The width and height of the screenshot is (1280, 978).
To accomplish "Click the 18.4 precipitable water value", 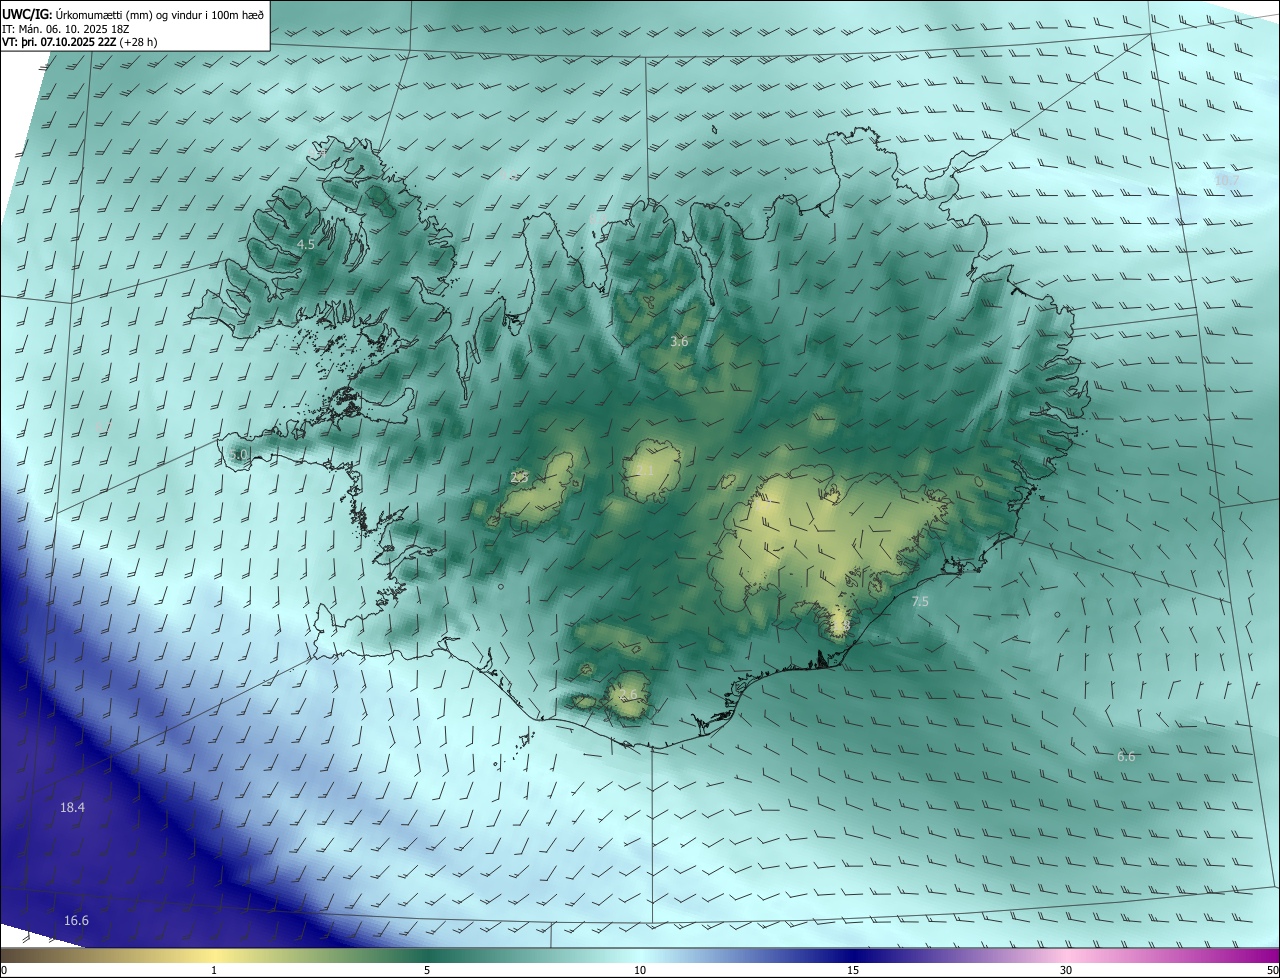I will click(x=72, y=807).
